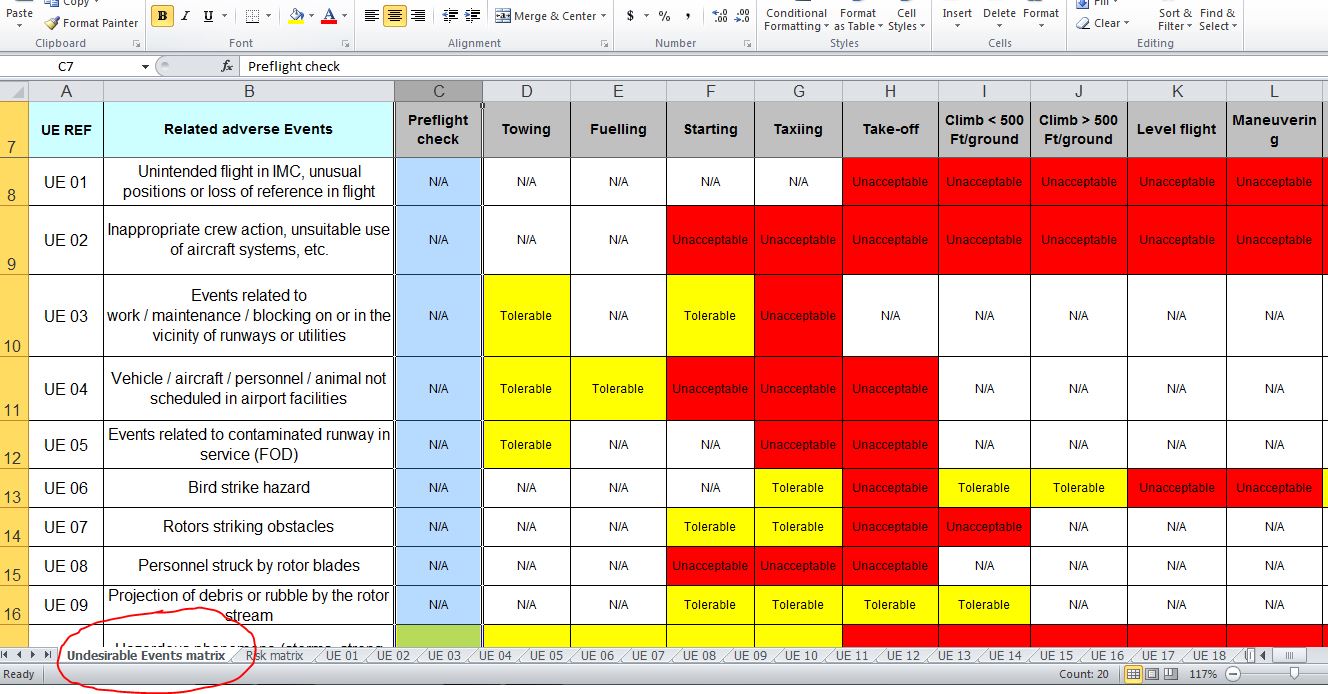1328x694 pixels.
Task: Switch to Page Layout view in status bar
Action: pos(1152,675)
